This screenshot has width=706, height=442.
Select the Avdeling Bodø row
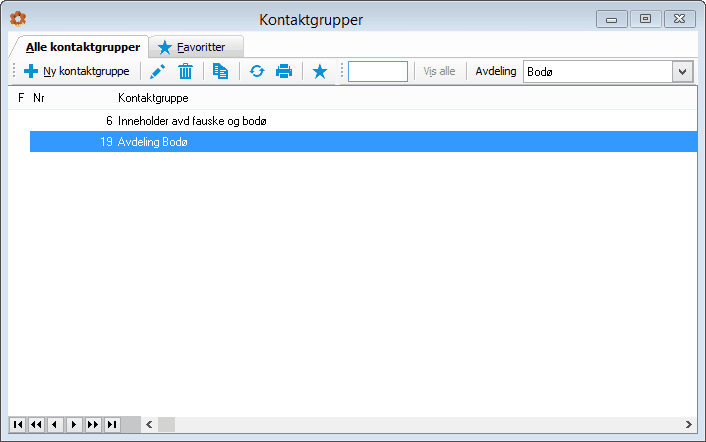coord(363,142)
